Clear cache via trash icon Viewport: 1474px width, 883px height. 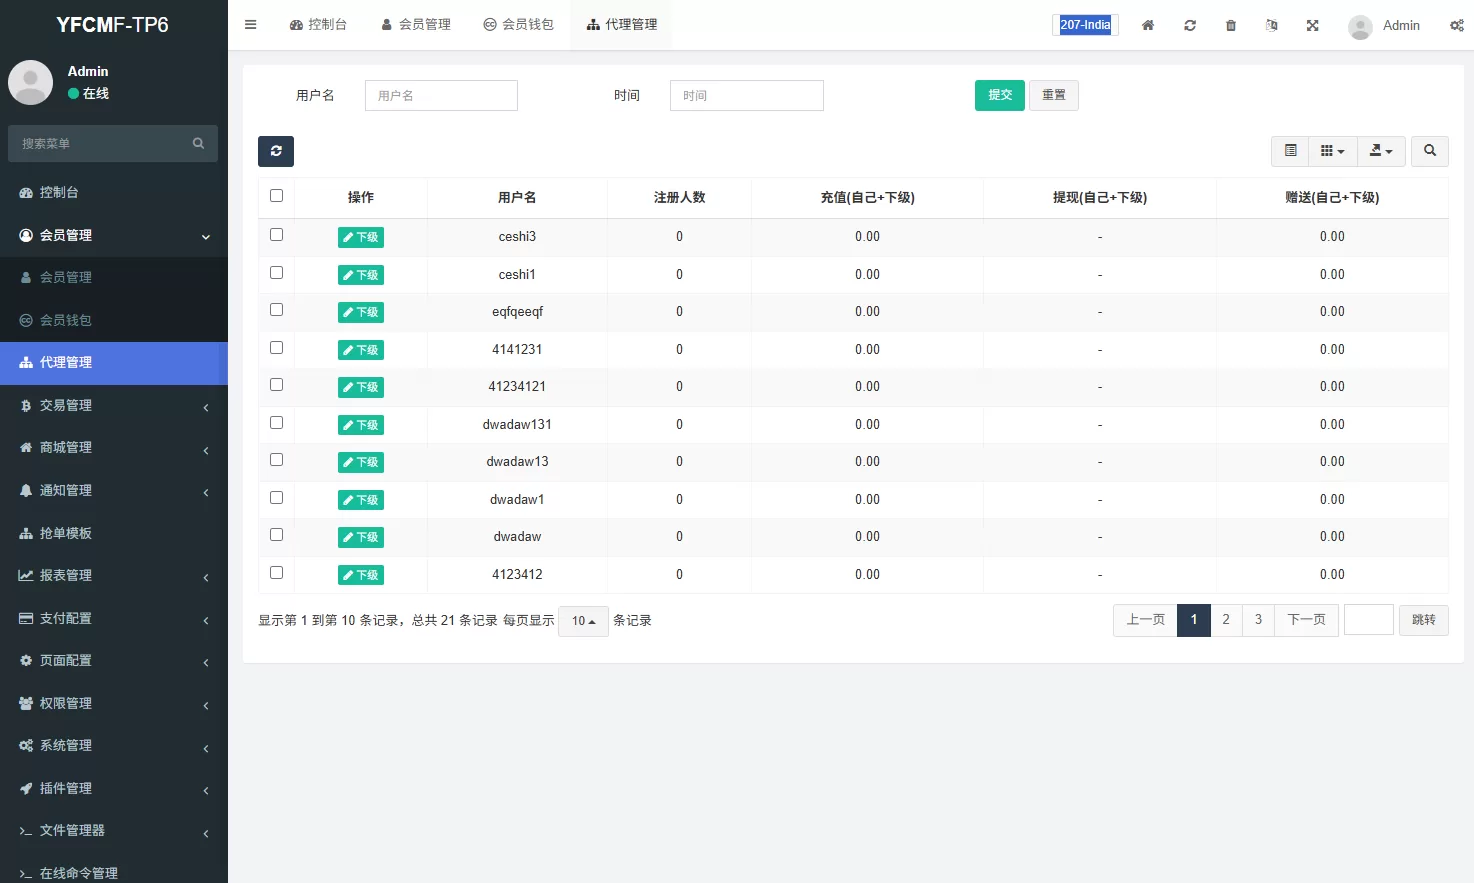(1230, 25)
